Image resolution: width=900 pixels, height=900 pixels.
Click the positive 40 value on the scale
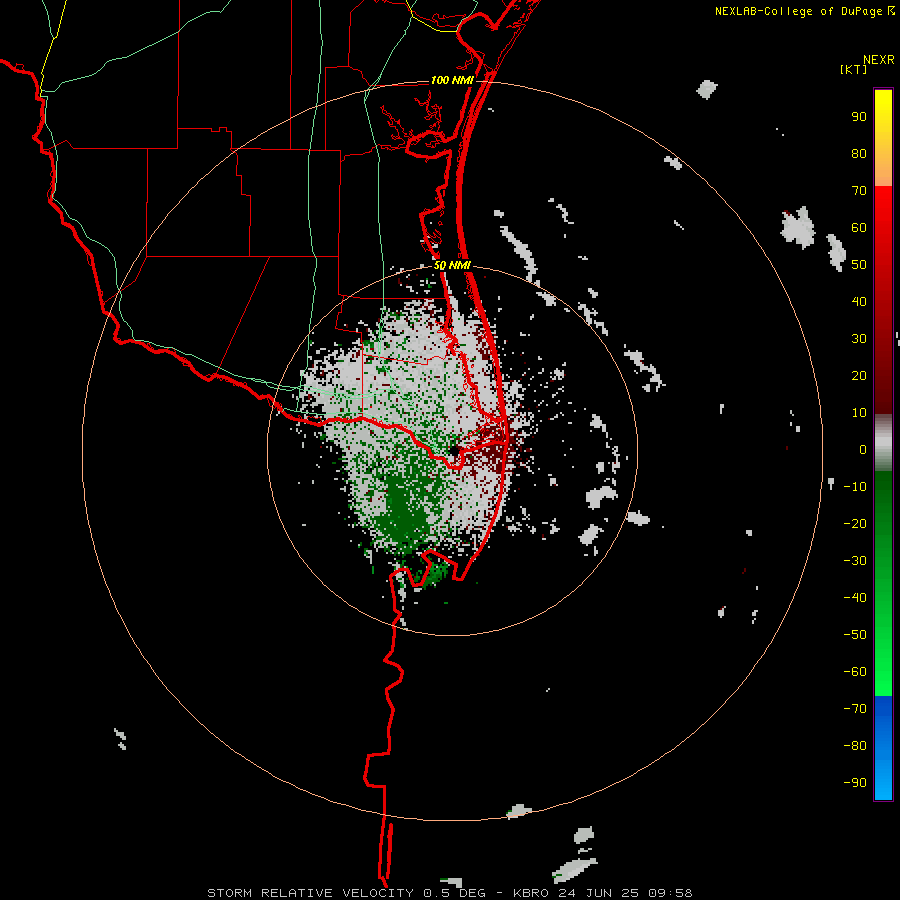pos(859,302)
